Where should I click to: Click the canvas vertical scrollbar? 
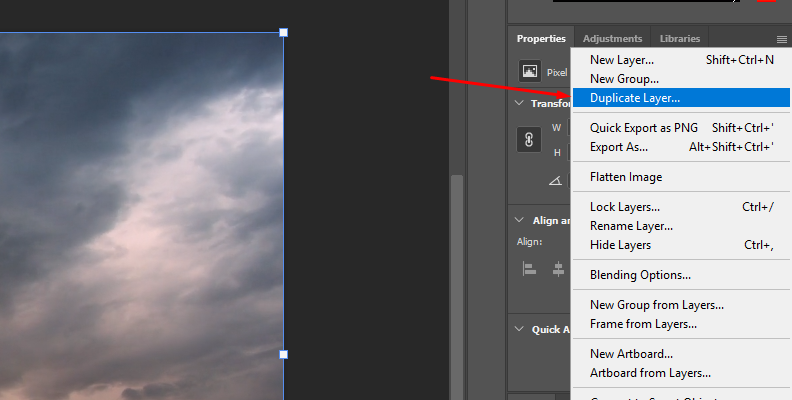pyautogui.click(x=457, y=280)
